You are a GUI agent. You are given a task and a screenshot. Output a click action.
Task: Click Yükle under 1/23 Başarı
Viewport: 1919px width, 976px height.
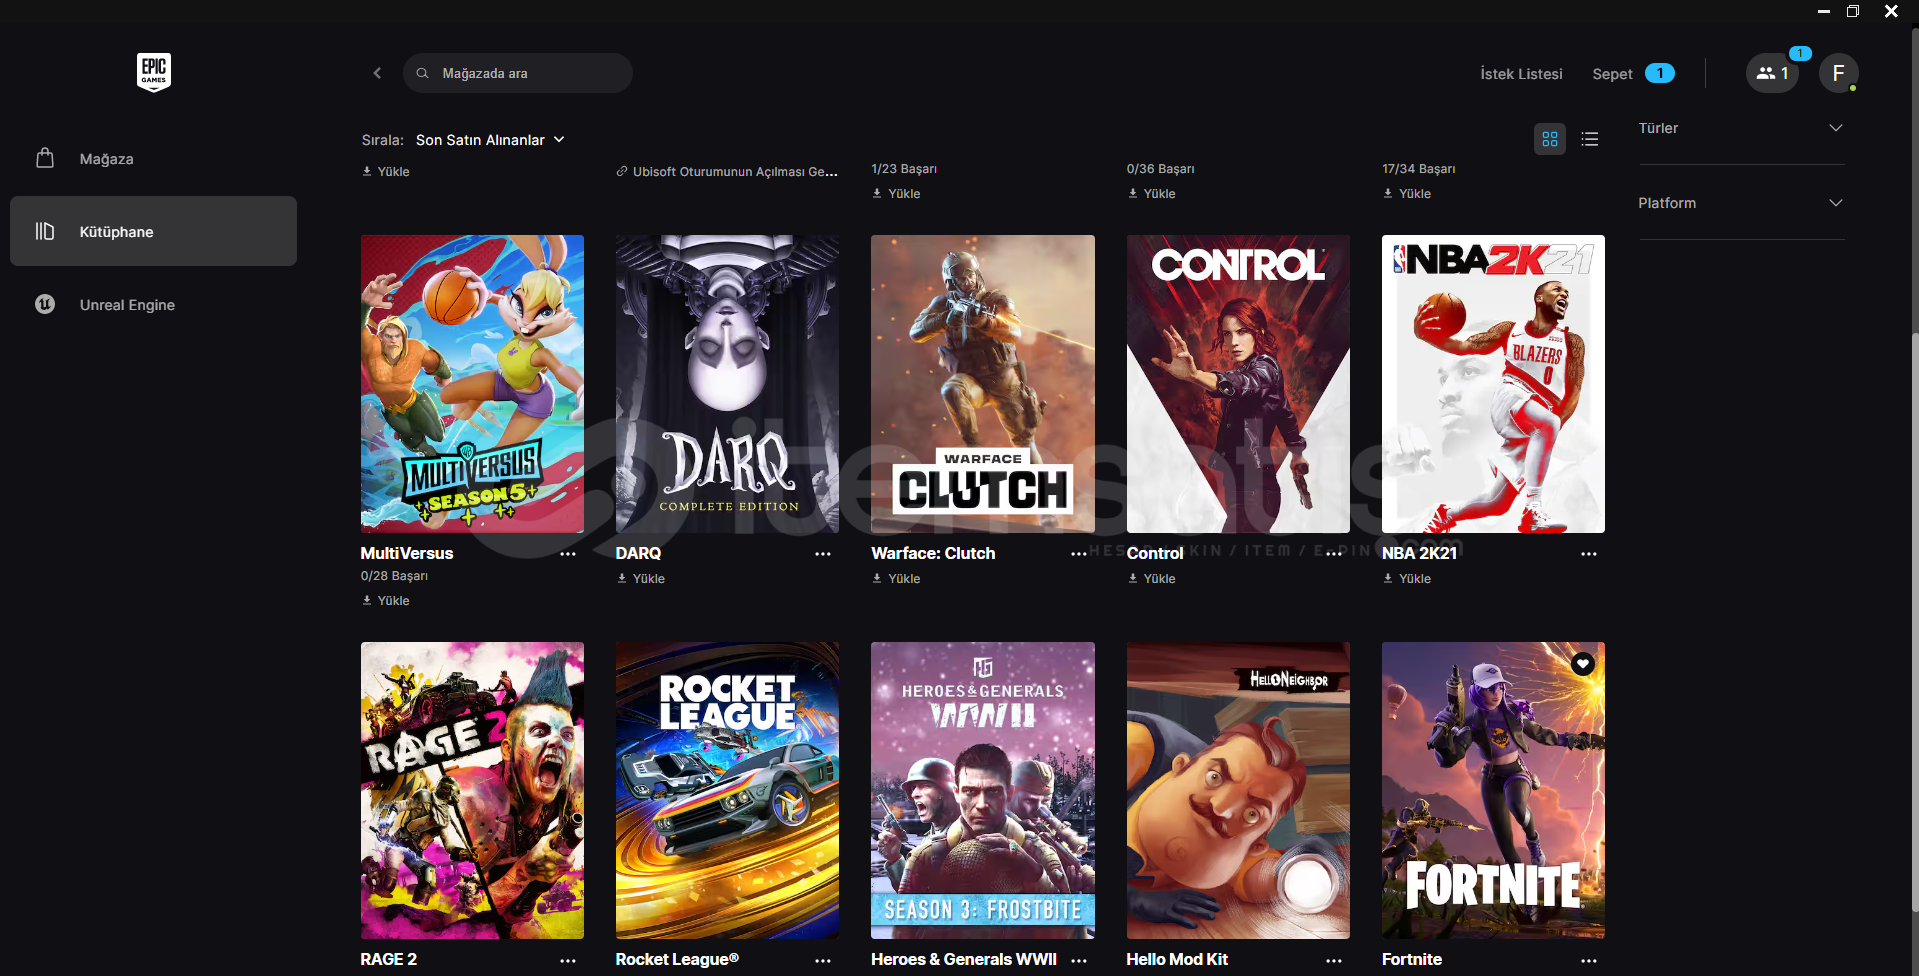coord(897,194)
